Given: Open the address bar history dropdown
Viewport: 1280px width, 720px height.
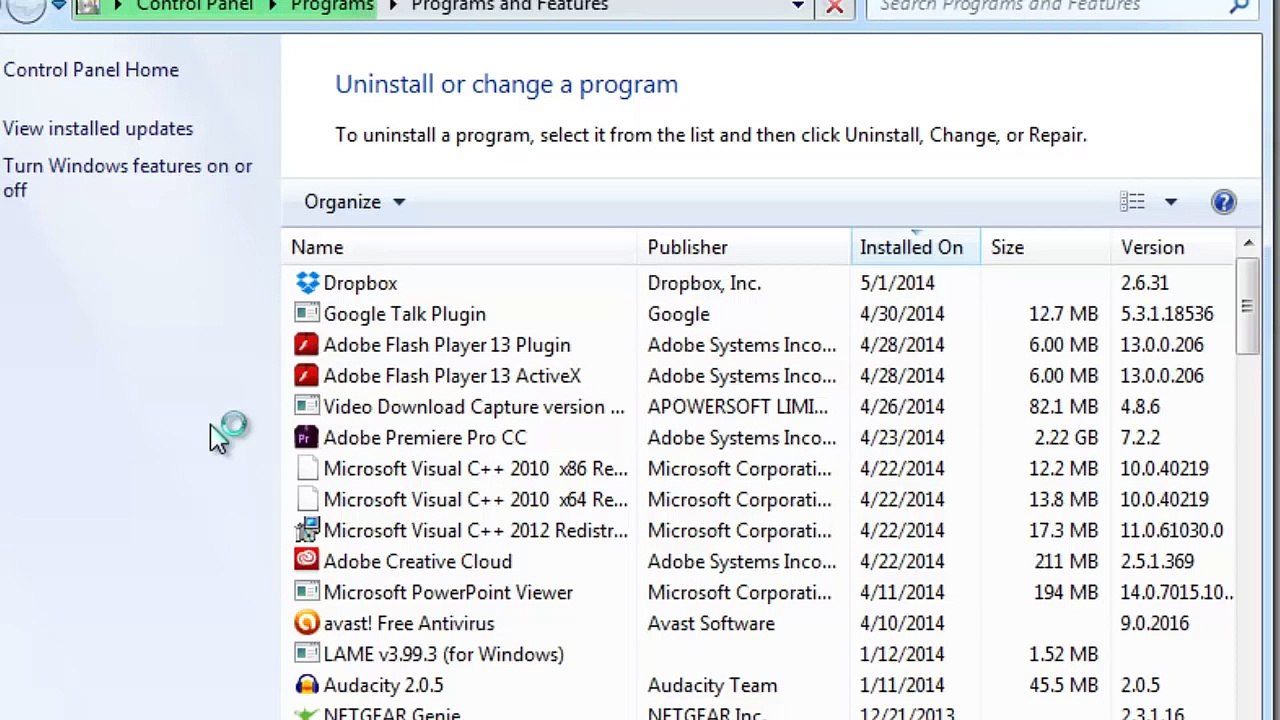Looking at the screenshot, I should pyautogui.click(x=798, y=6).
